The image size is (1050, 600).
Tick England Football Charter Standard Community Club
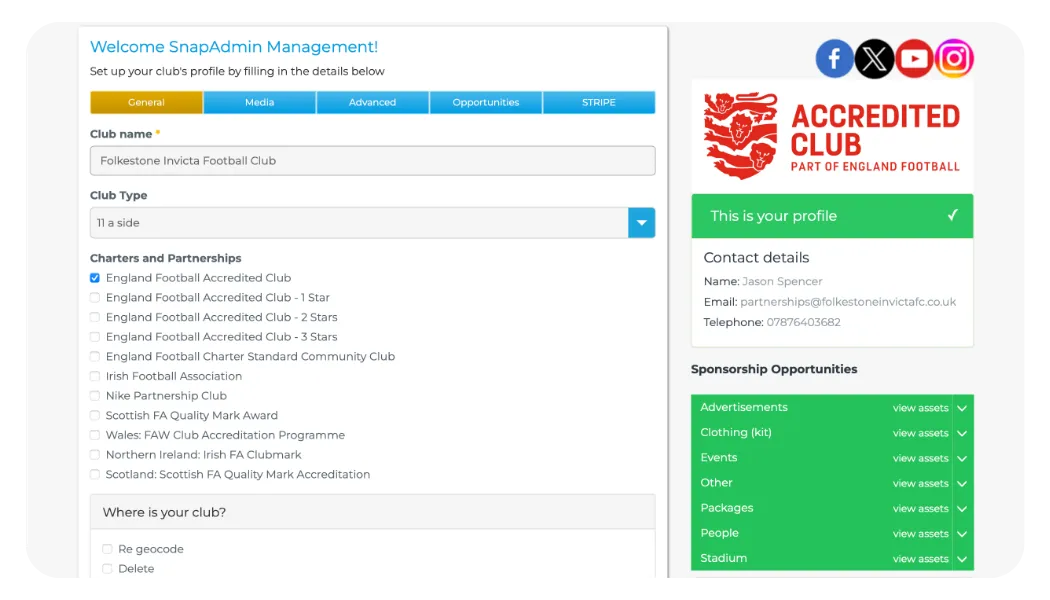(95, 356)
